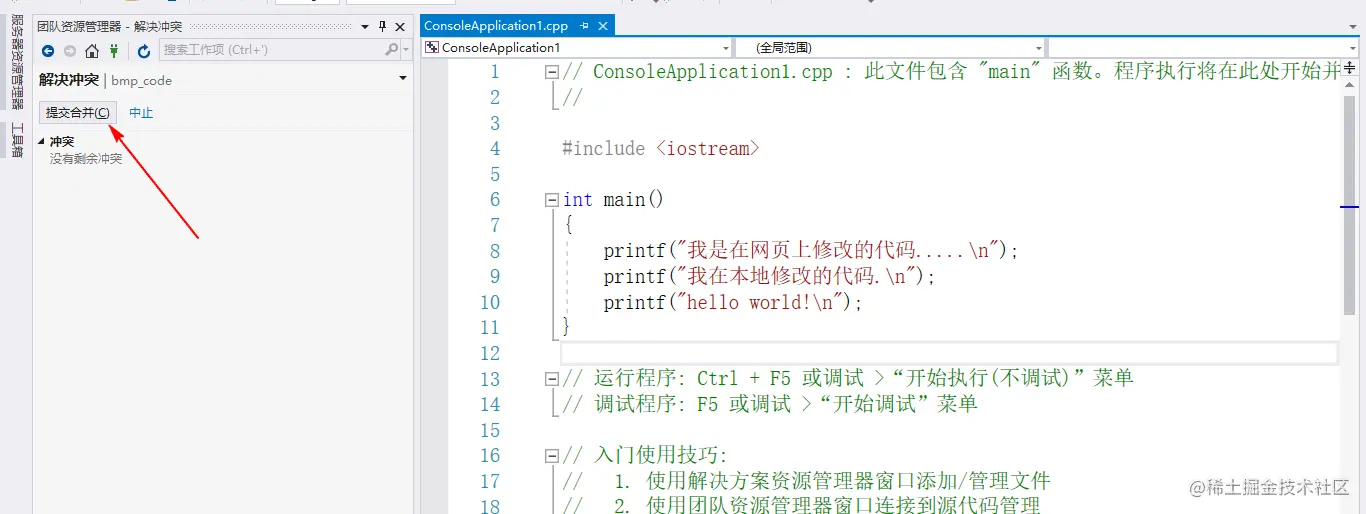Click the green plug connection icon
The height and width of the screenshot is (514, 1366).
pyautogui.click(x=115, y=50)
